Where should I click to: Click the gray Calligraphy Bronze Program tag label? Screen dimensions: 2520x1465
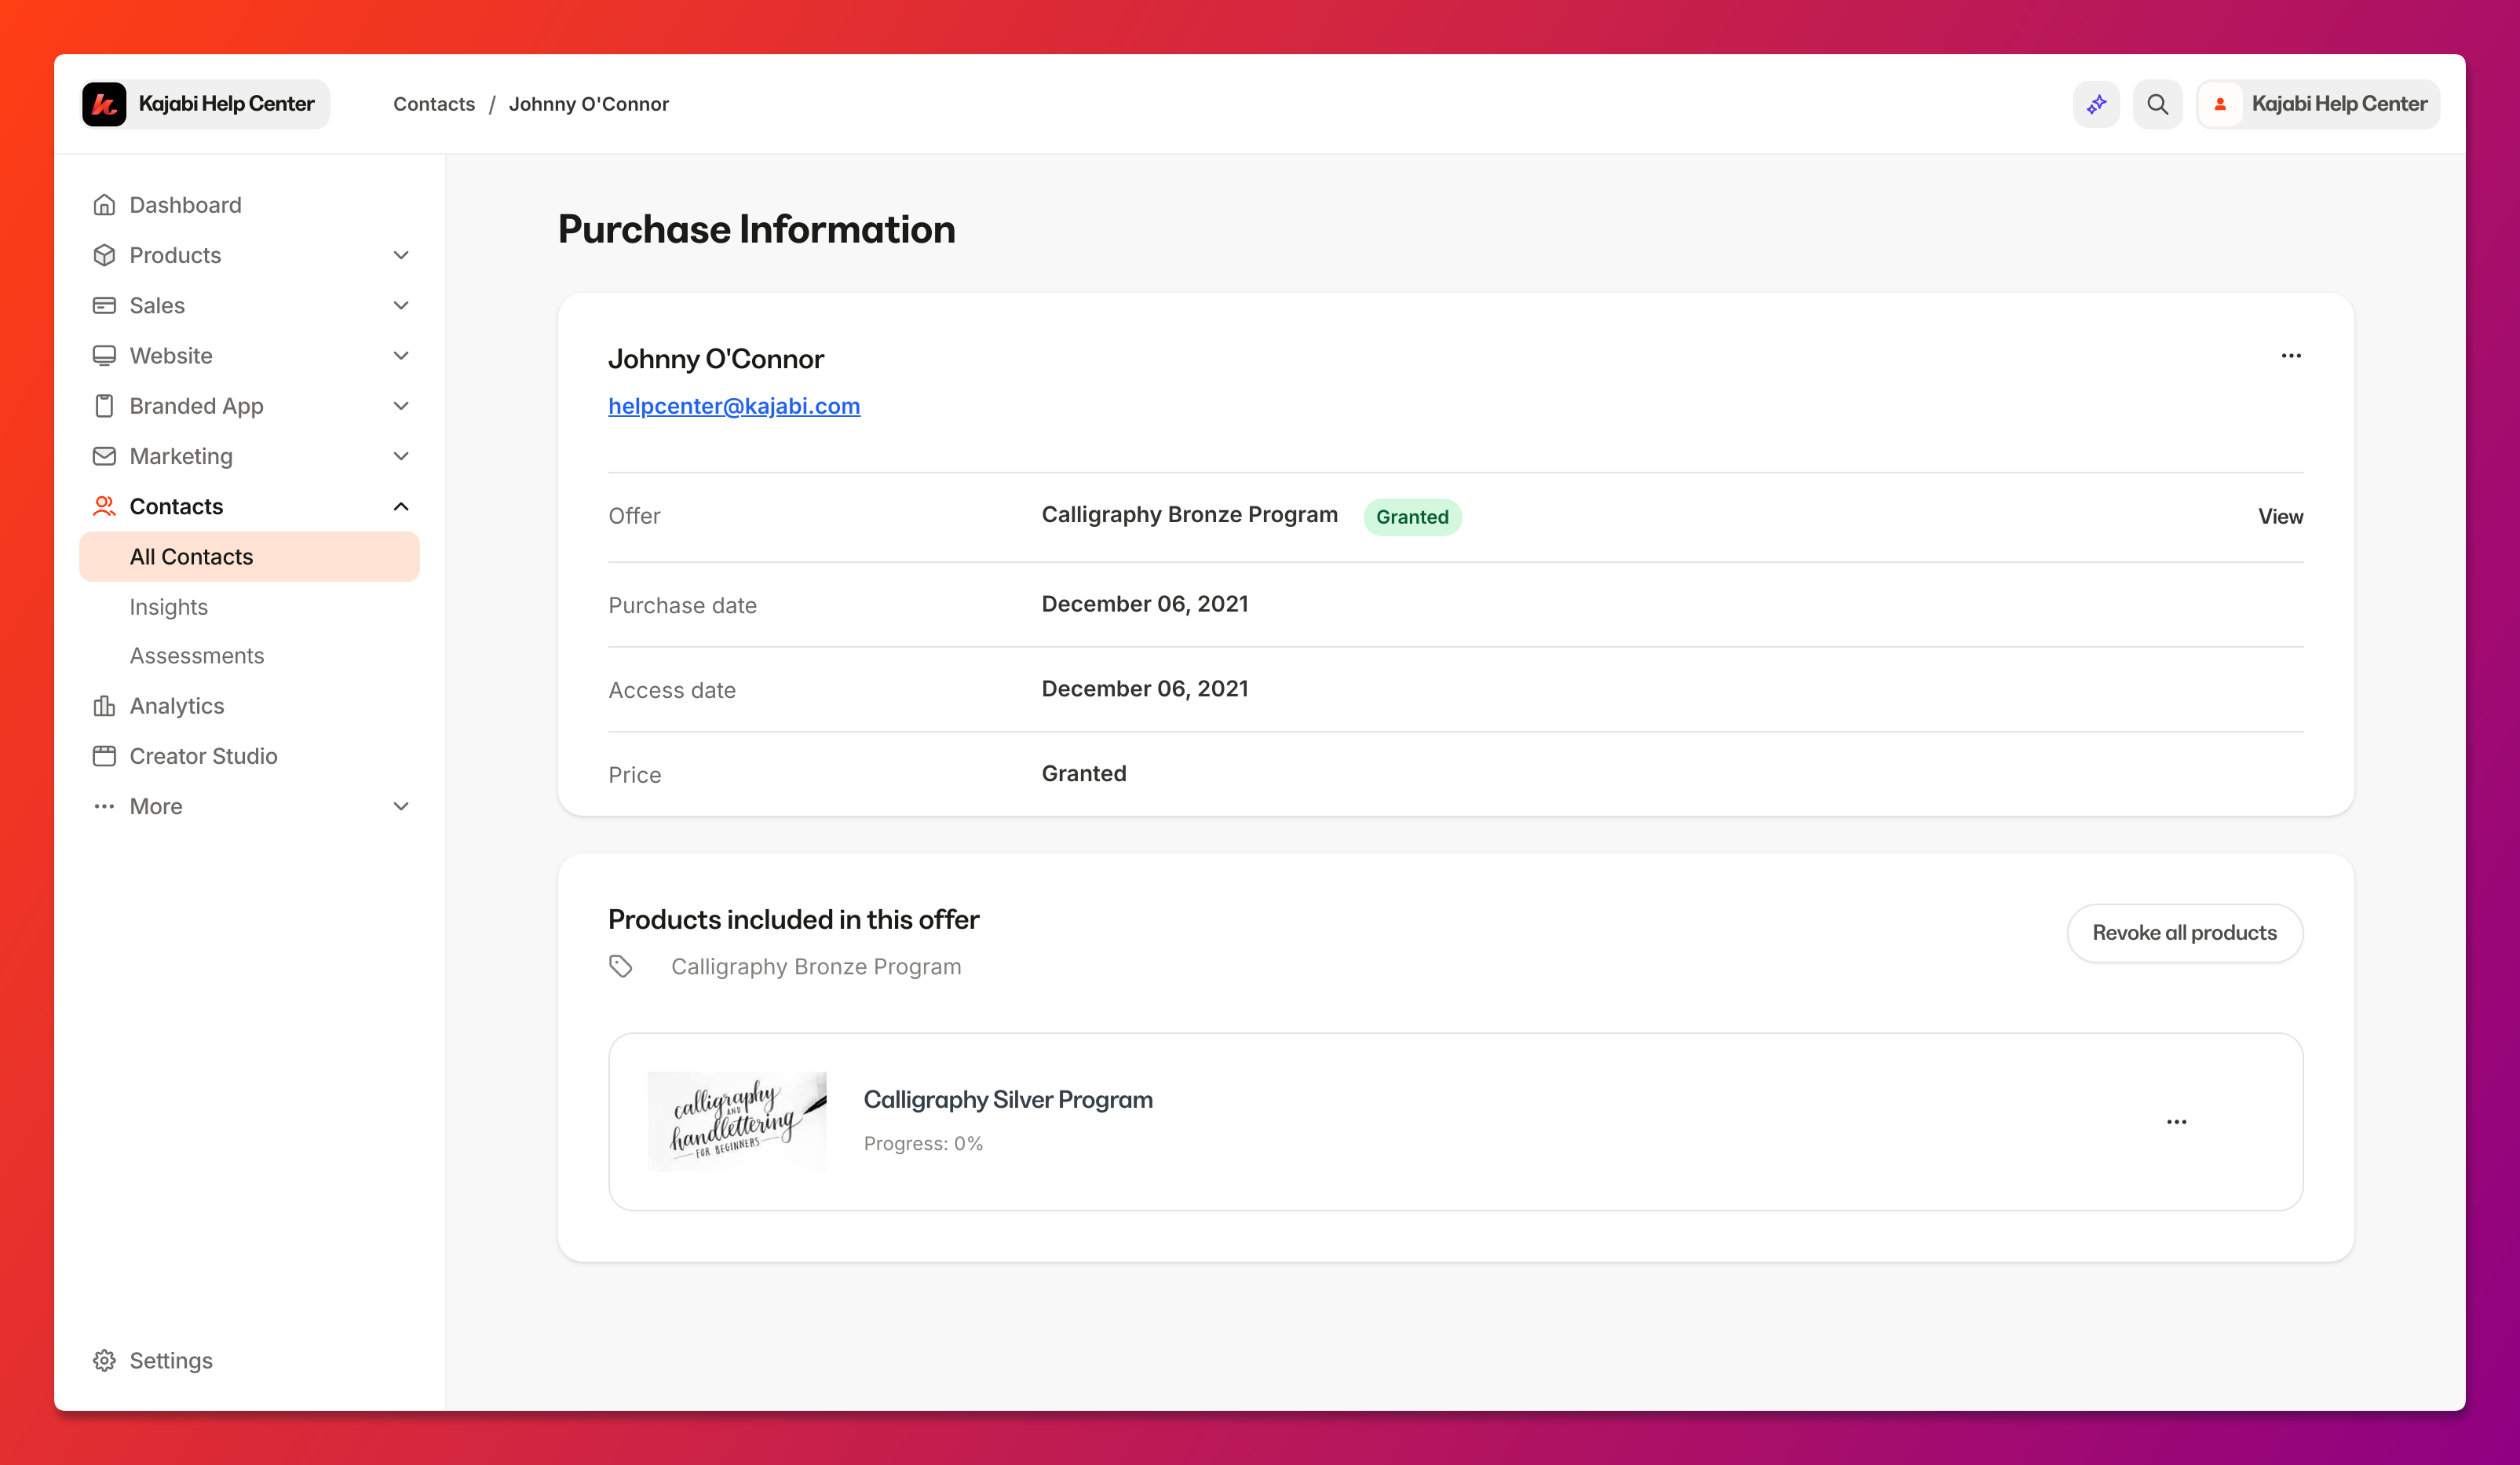tap(816, 966)
